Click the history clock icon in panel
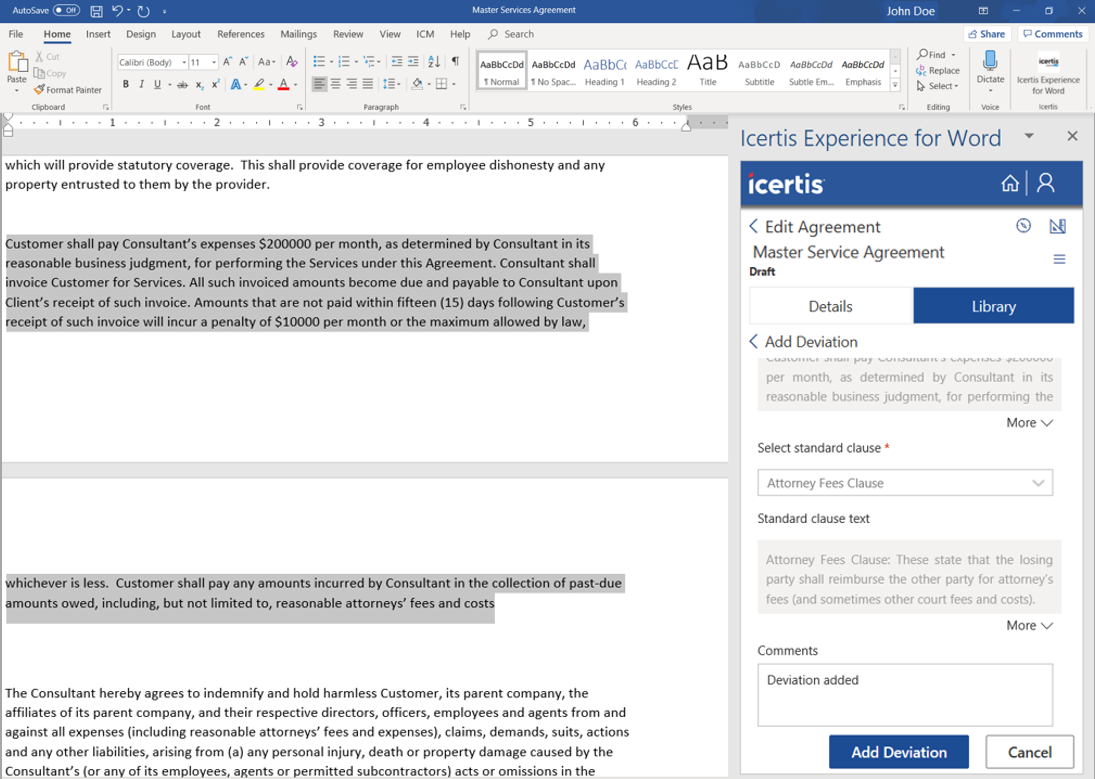This screenshot has width=1095, height=779. [x=1023, y=226]
